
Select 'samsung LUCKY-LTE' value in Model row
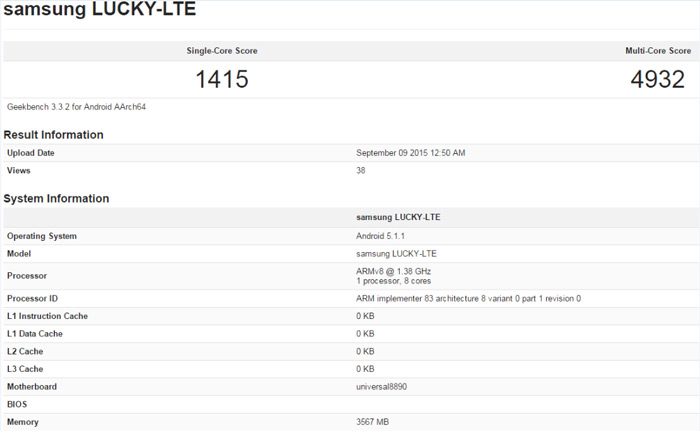click(x=396, y=254)
